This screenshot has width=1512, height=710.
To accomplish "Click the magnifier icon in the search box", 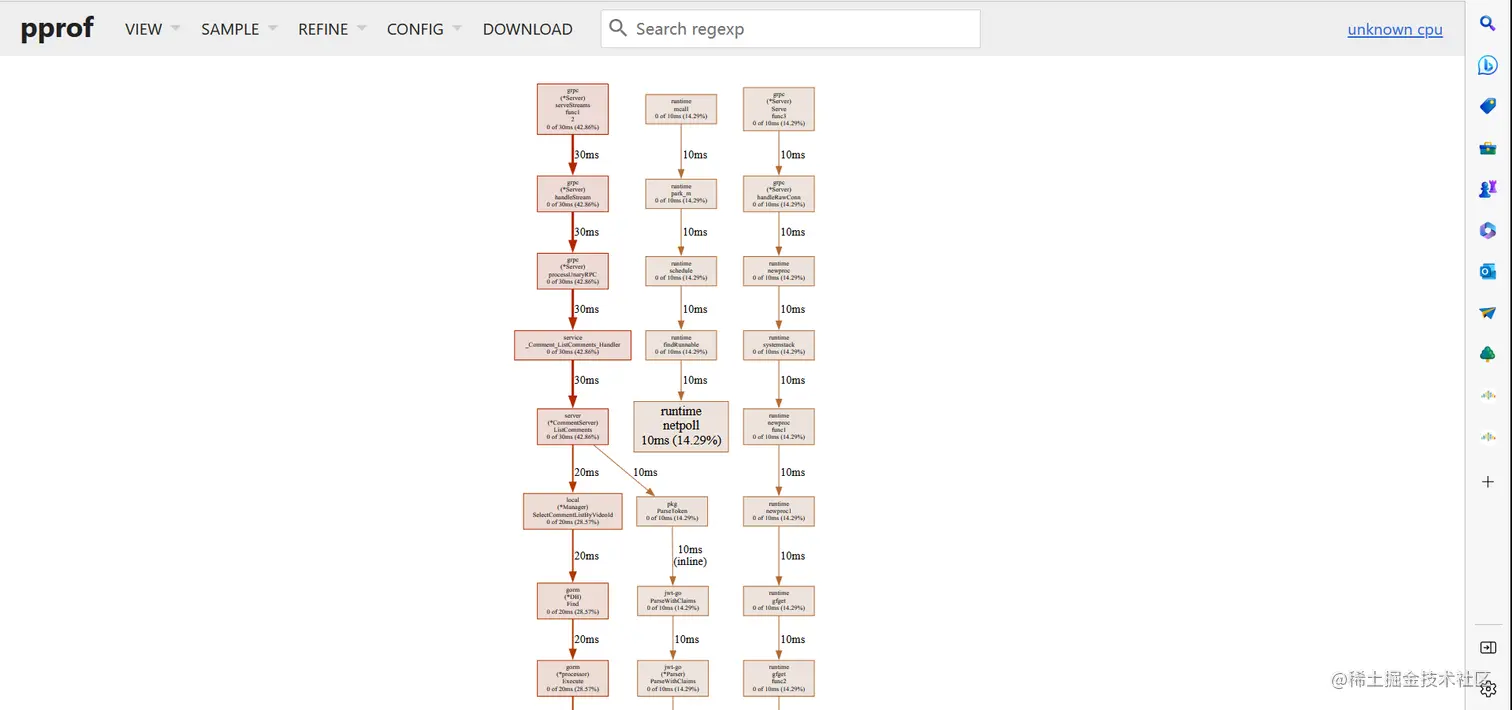I will (x=618, y=28).
